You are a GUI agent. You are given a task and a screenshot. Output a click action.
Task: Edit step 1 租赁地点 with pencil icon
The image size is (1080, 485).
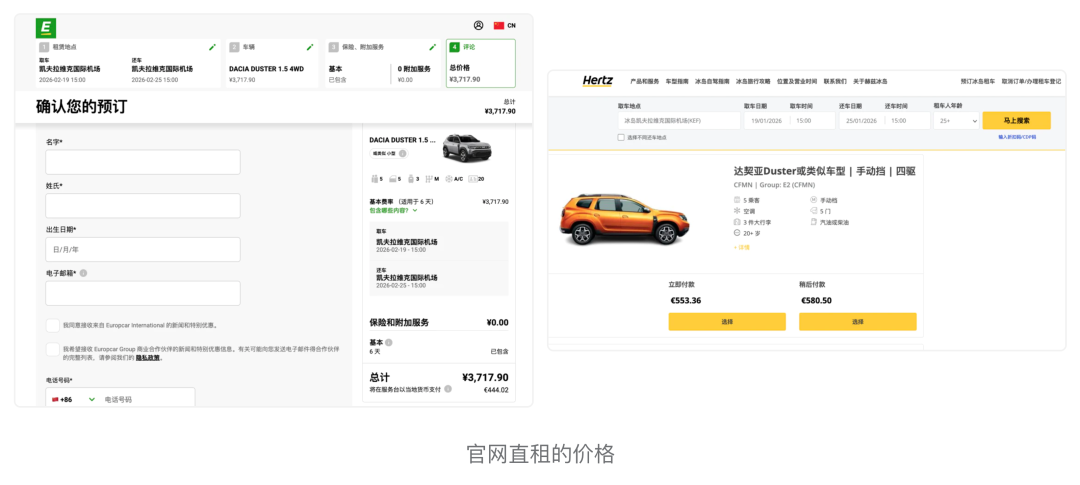[212, 48]
